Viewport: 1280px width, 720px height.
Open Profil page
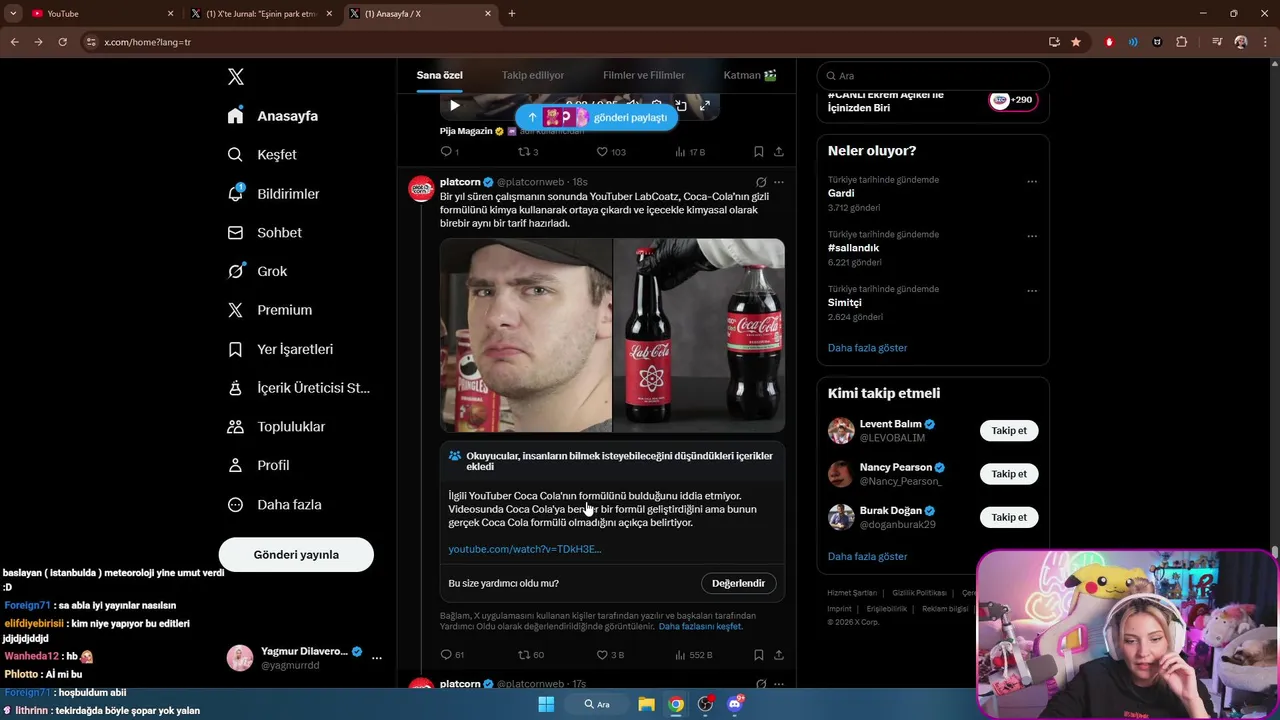click(258, 466)
